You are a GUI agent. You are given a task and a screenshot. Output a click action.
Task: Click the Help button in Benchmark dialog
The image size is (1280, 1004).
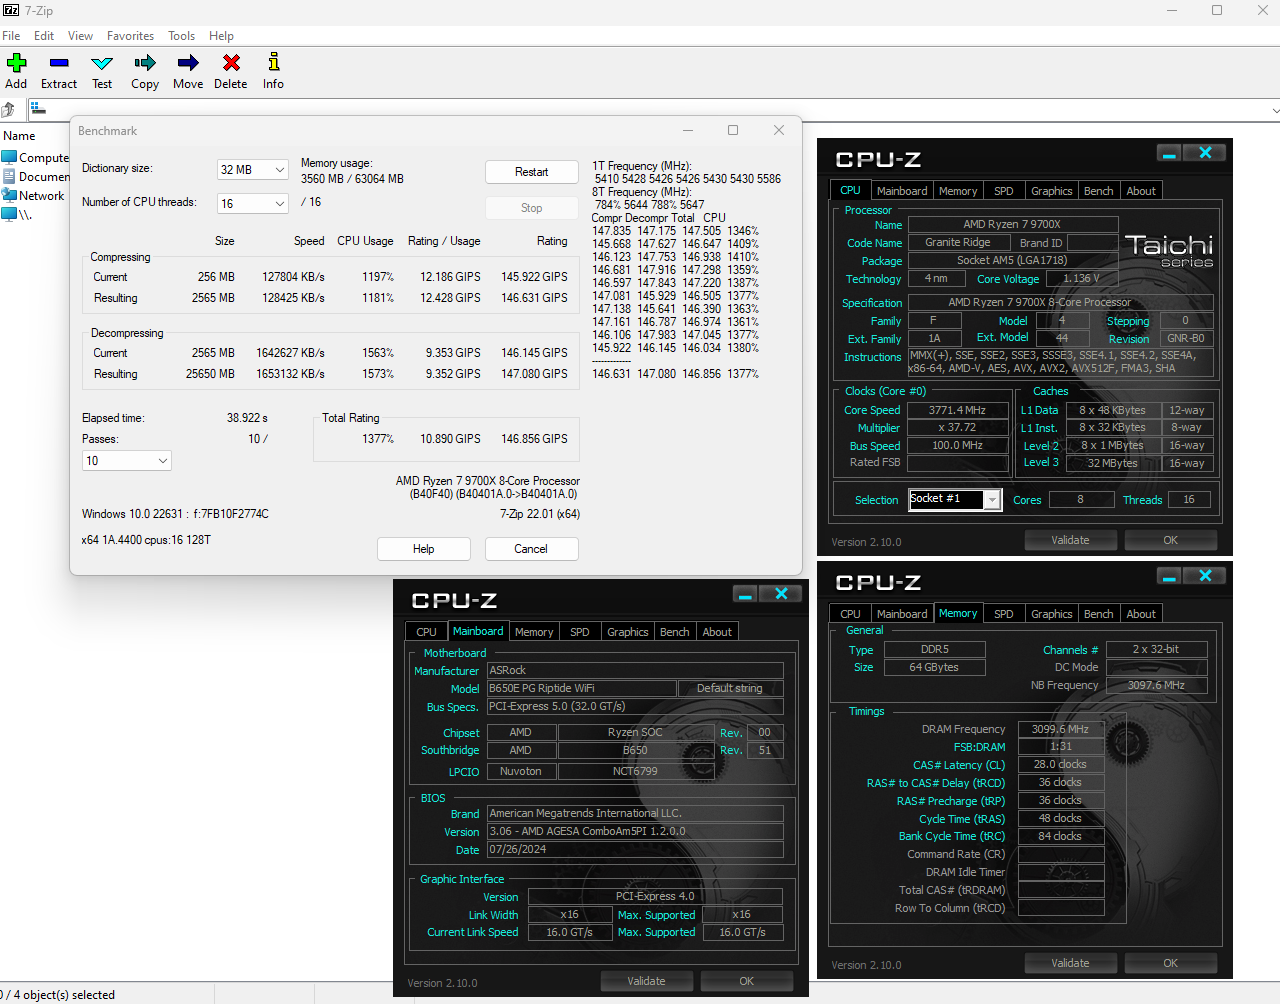424,549
